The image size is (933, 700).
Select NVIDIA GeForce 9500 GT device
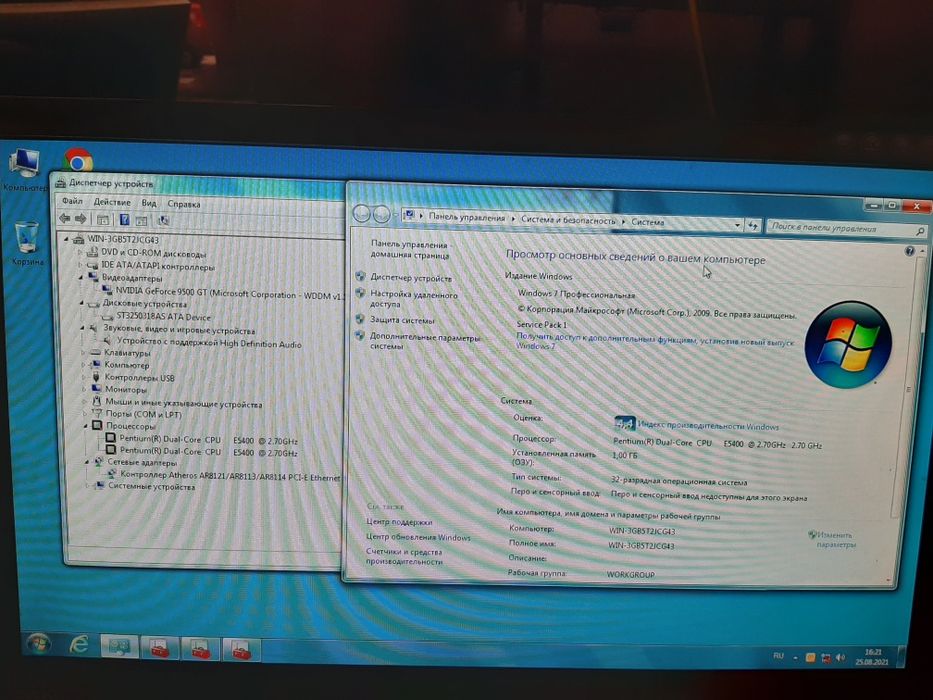230,293
